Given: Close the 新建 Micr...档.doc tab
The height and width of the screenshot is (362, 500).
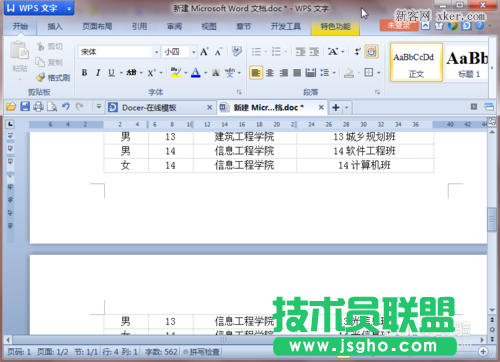Looking at the screenshot, I should (321, 107).
